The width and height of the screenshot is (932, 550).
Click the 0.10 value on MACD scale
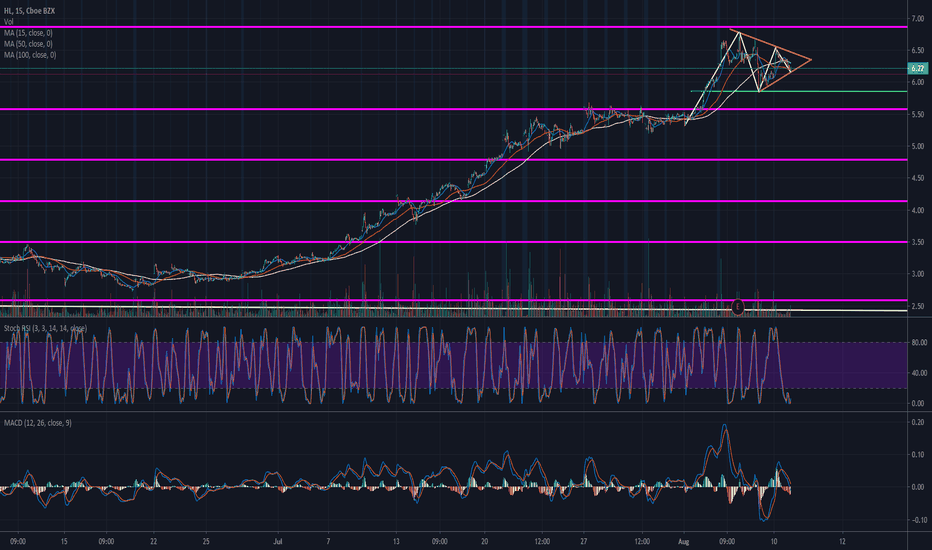(919, 454)
